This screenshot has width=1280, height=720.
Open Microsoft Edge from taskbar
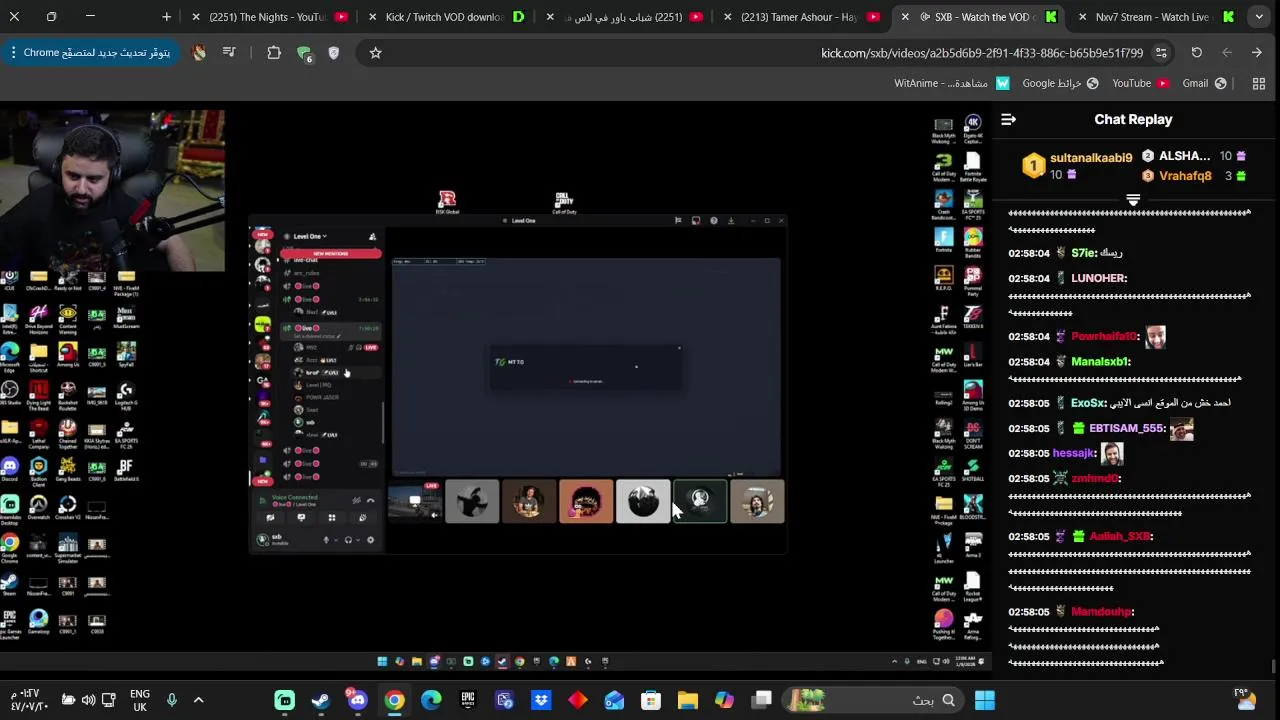[x=431, y=700]
